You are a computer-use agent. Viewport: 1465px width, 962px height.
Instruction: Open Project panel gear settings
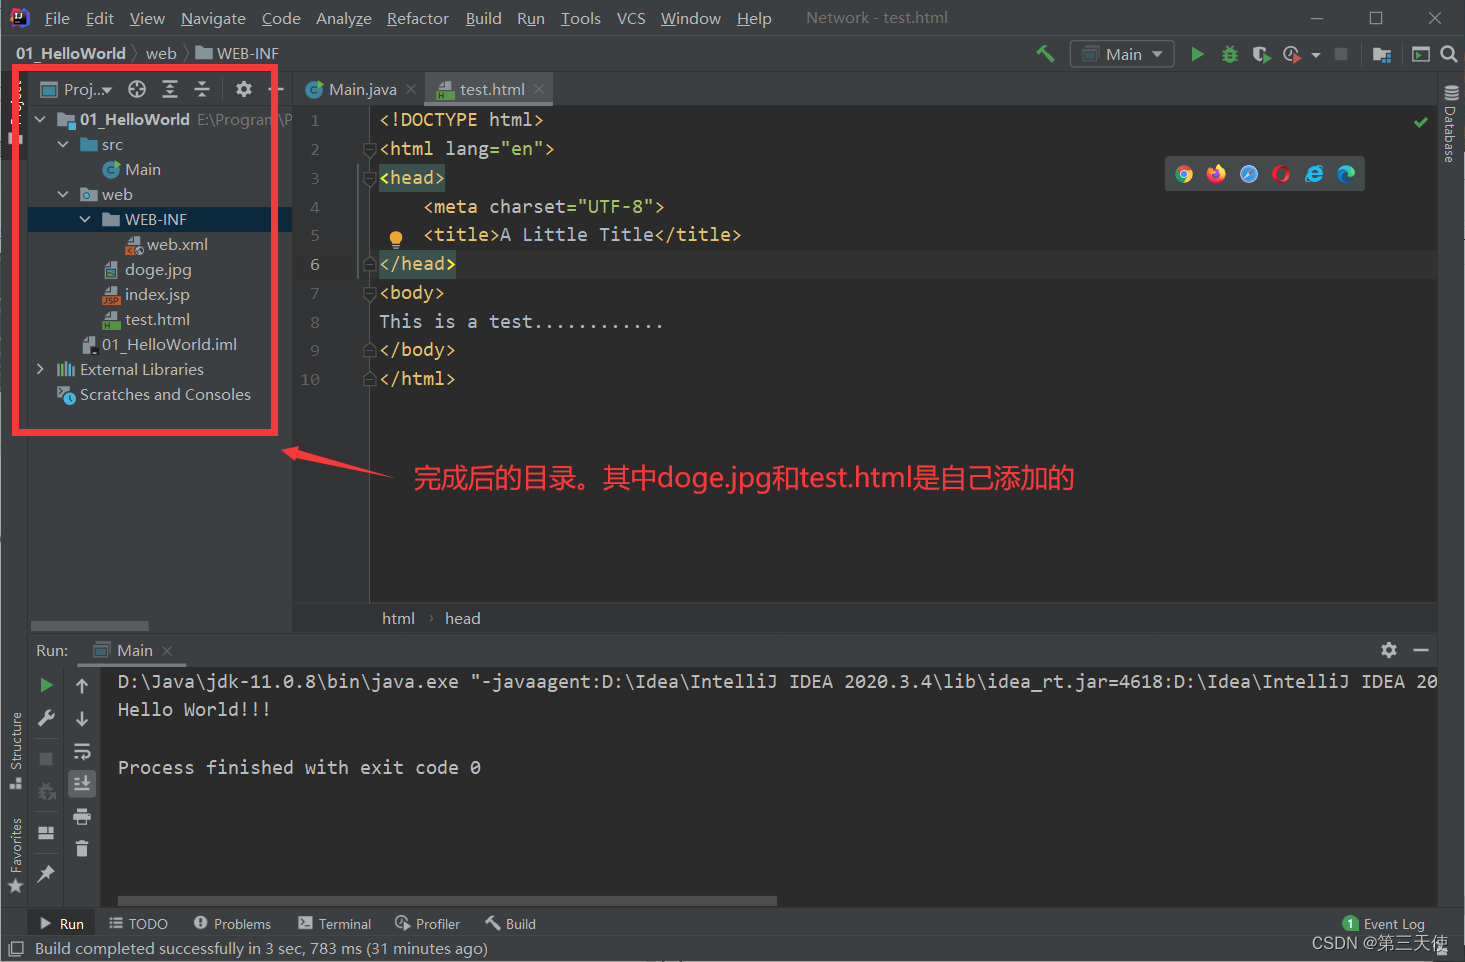243,89
